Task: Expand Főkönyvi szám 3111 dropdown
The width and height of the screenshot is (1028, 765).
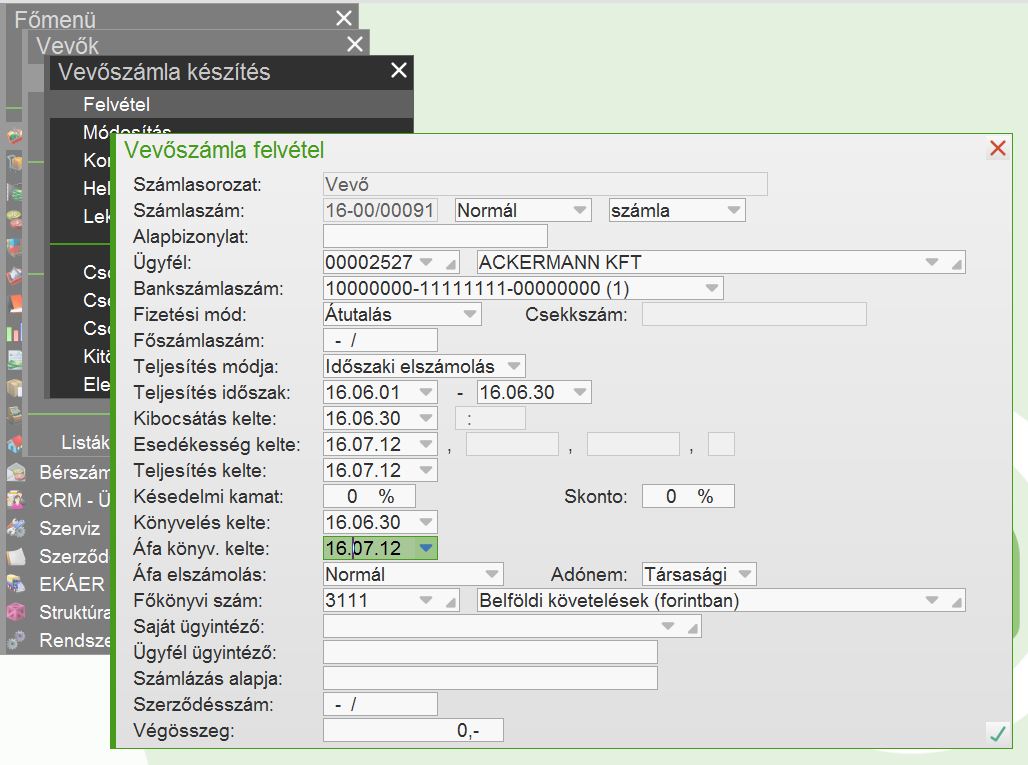Action: (x=426, y=600)
